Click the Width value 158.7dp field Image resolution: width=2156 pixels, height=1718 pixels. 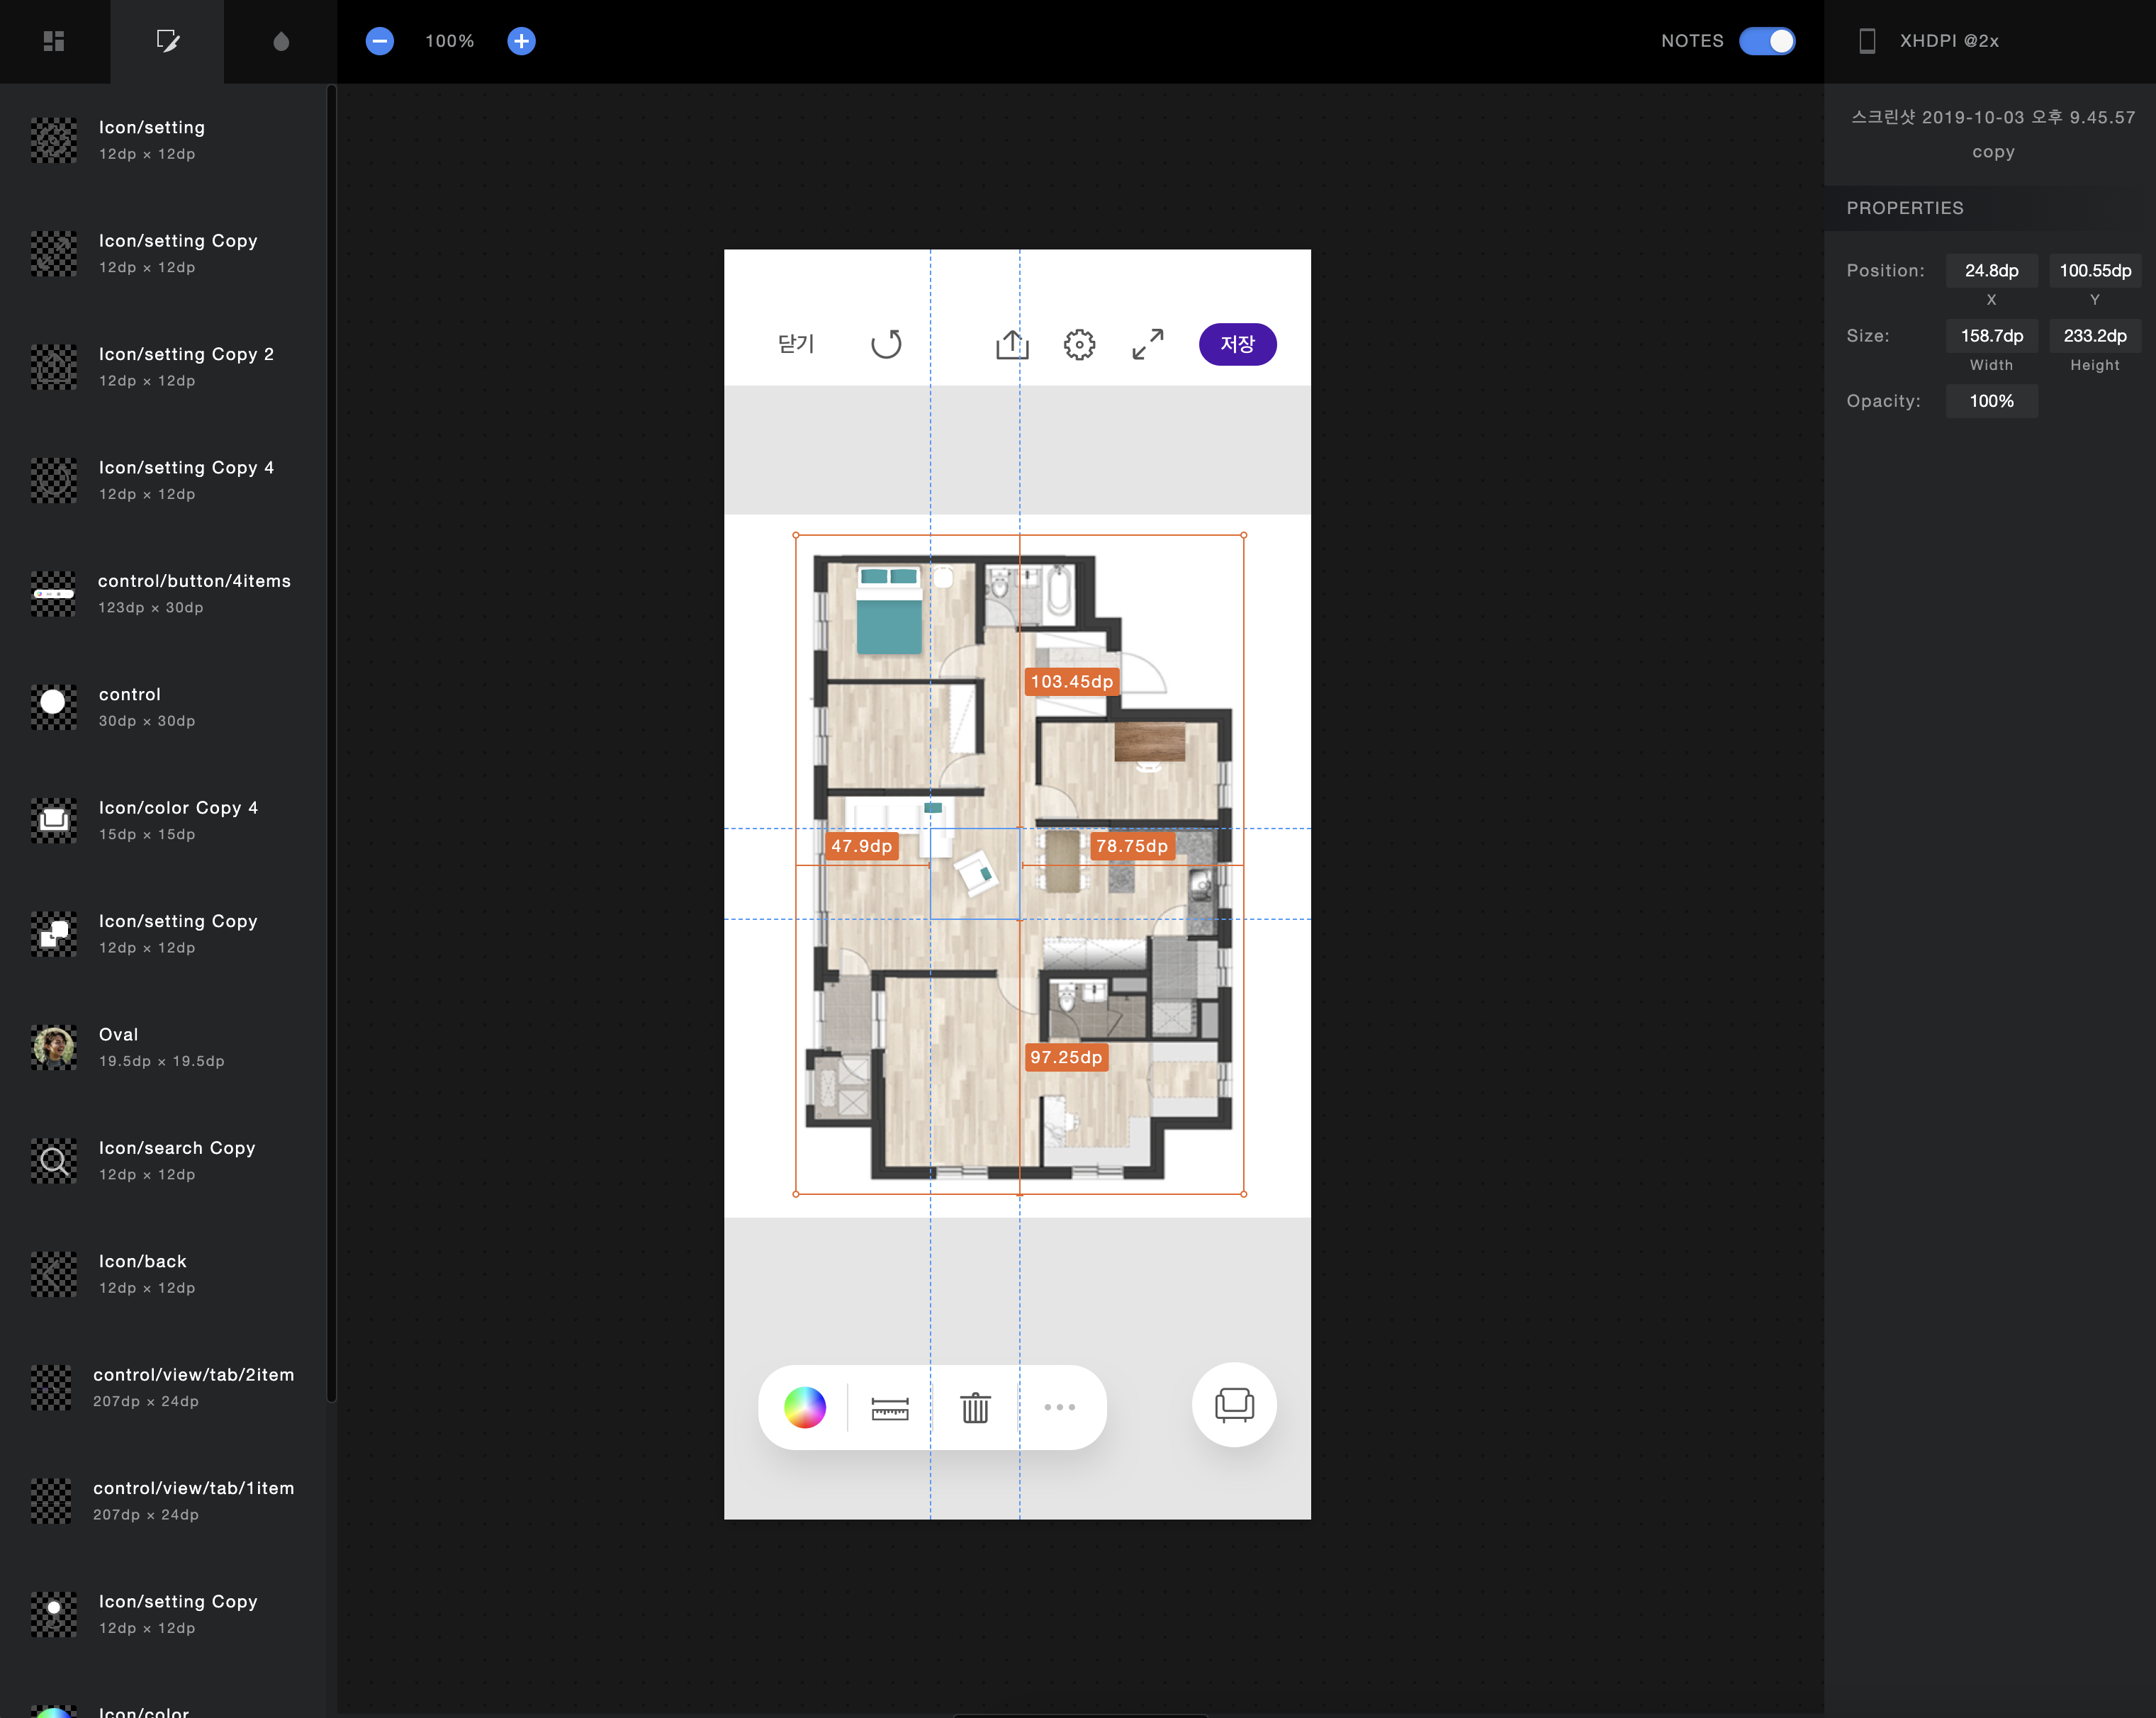coord(1991,336)
